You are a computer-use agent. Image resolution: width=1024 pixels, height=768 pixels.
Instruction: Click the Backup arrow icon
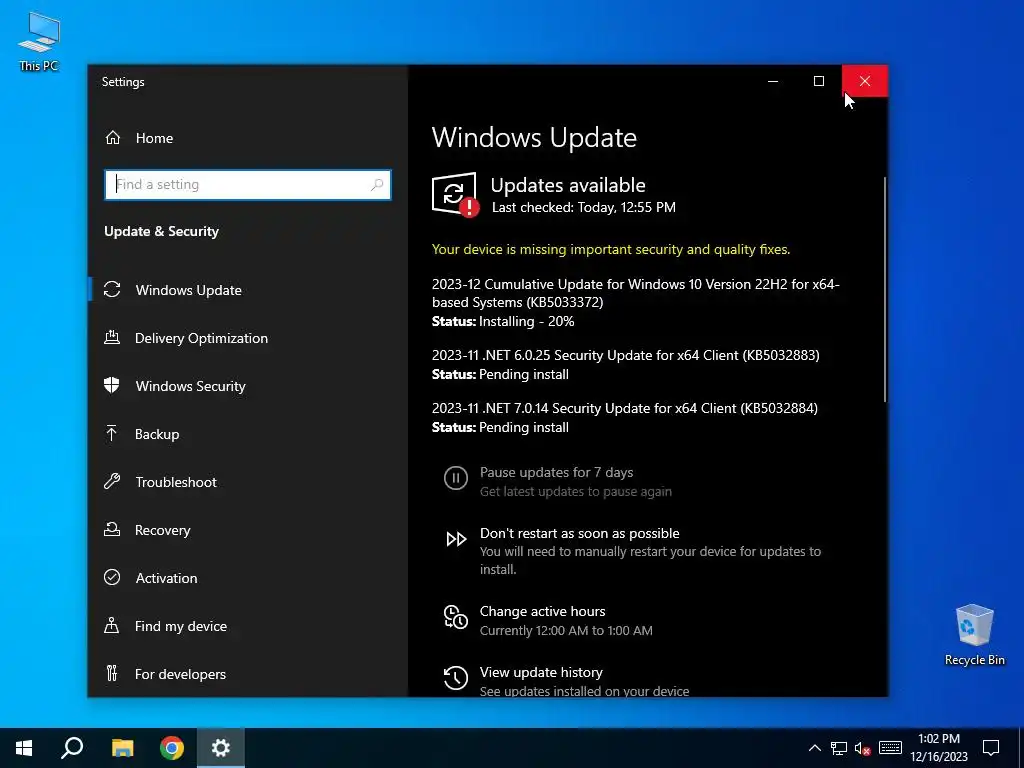112,434
